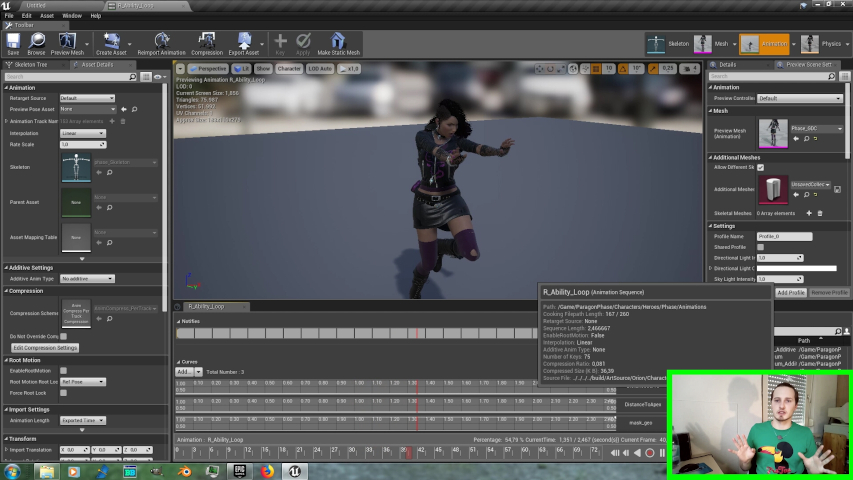This screenshot has width=853, height=480.
Task: Open the Retarget Source dropdown
Action: pos(87,98)
